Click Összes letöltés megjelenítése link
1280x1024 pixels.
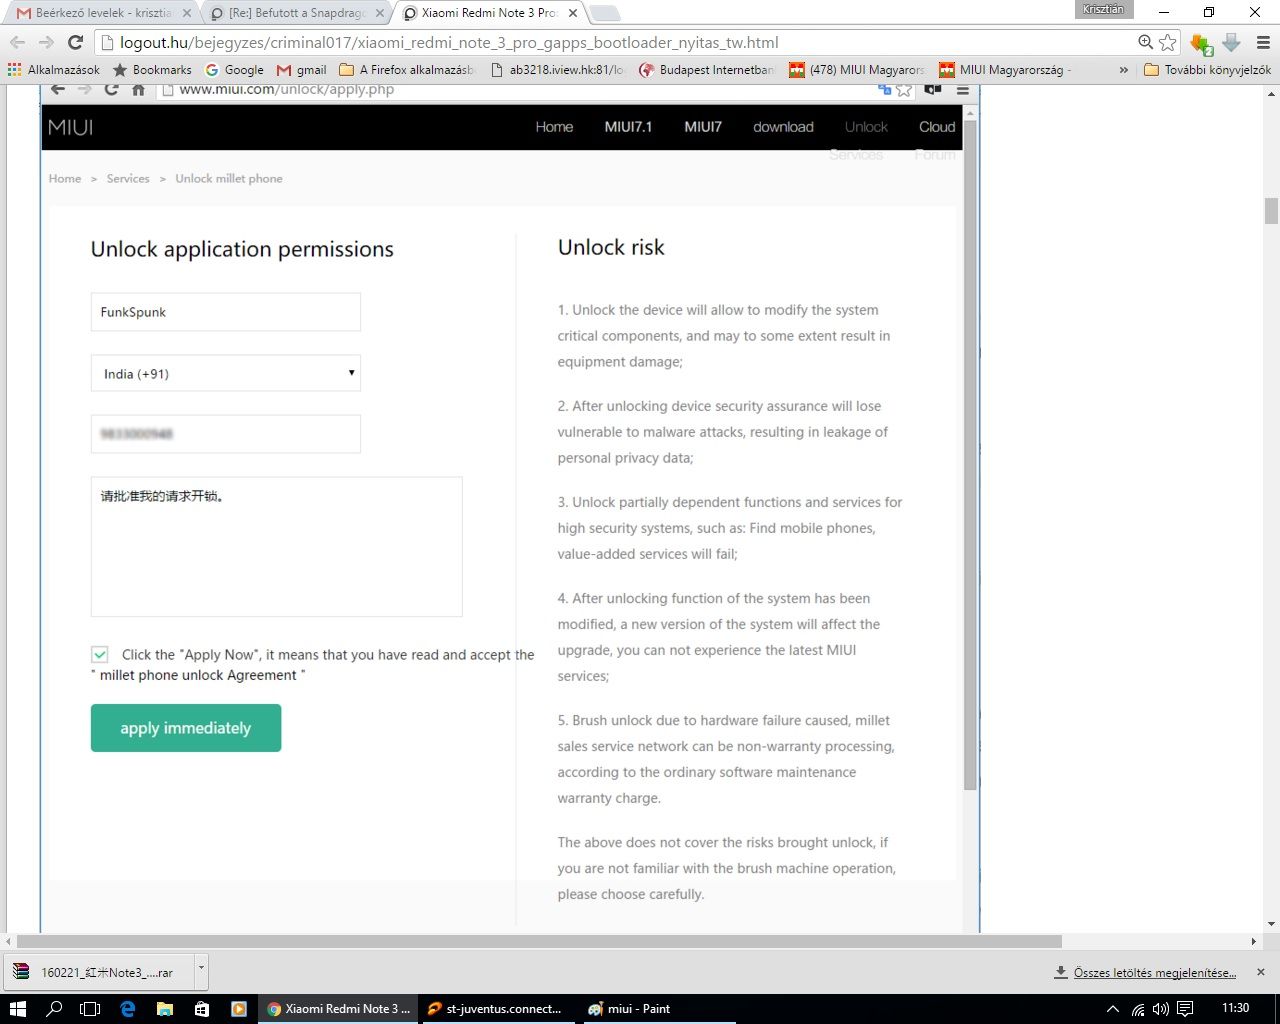click(1155, 972)
